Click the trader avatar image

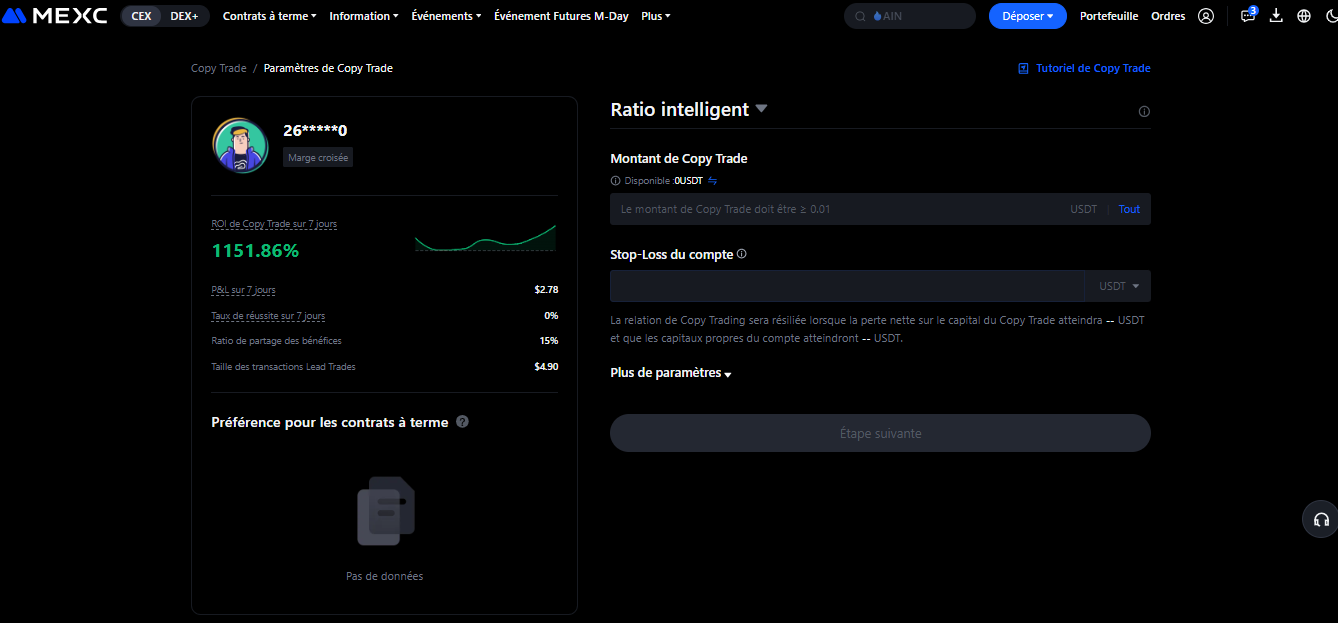coord(240,145)
